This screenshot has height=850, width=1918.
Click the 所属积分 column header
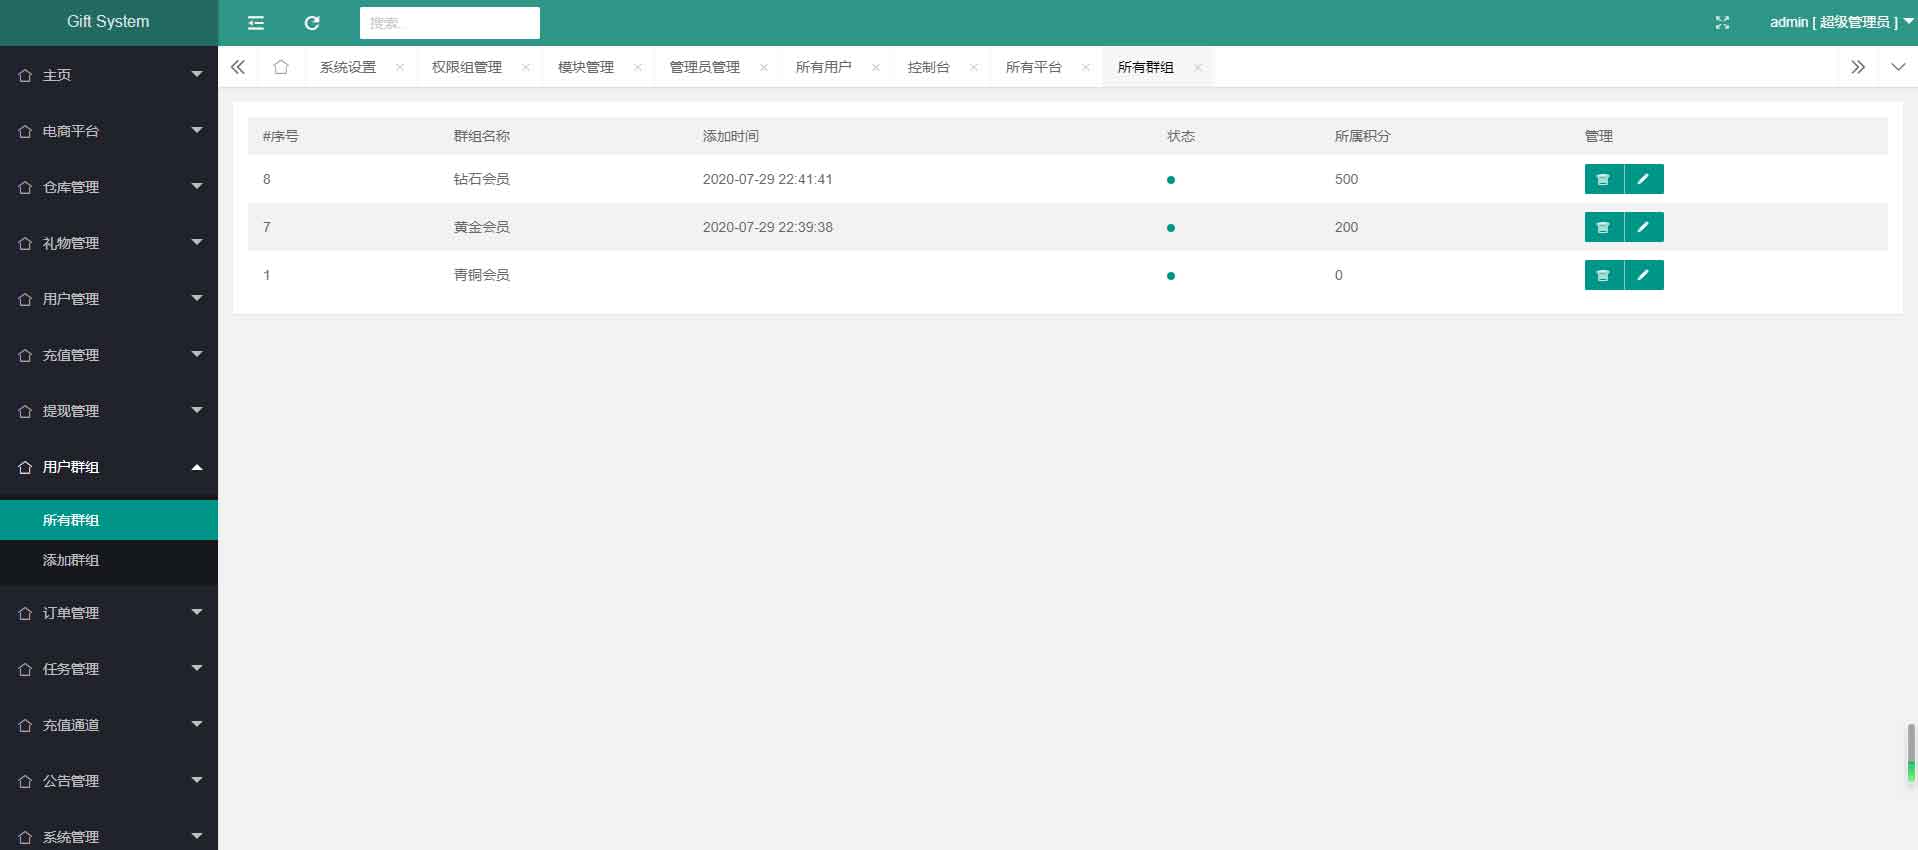(x=1363, y=136)
